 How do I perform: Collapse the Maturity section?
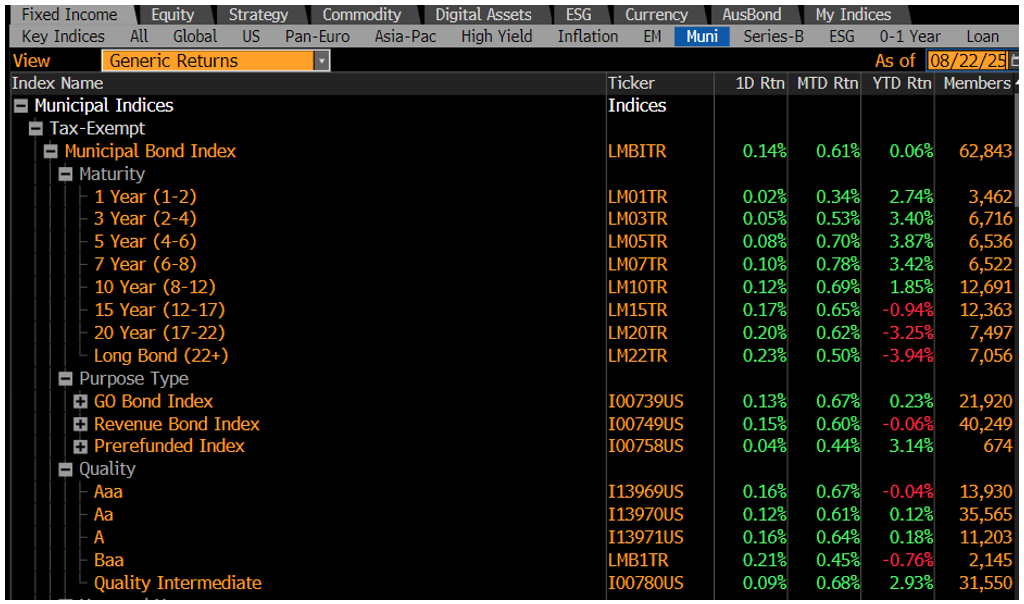click(x=66, y=174)
